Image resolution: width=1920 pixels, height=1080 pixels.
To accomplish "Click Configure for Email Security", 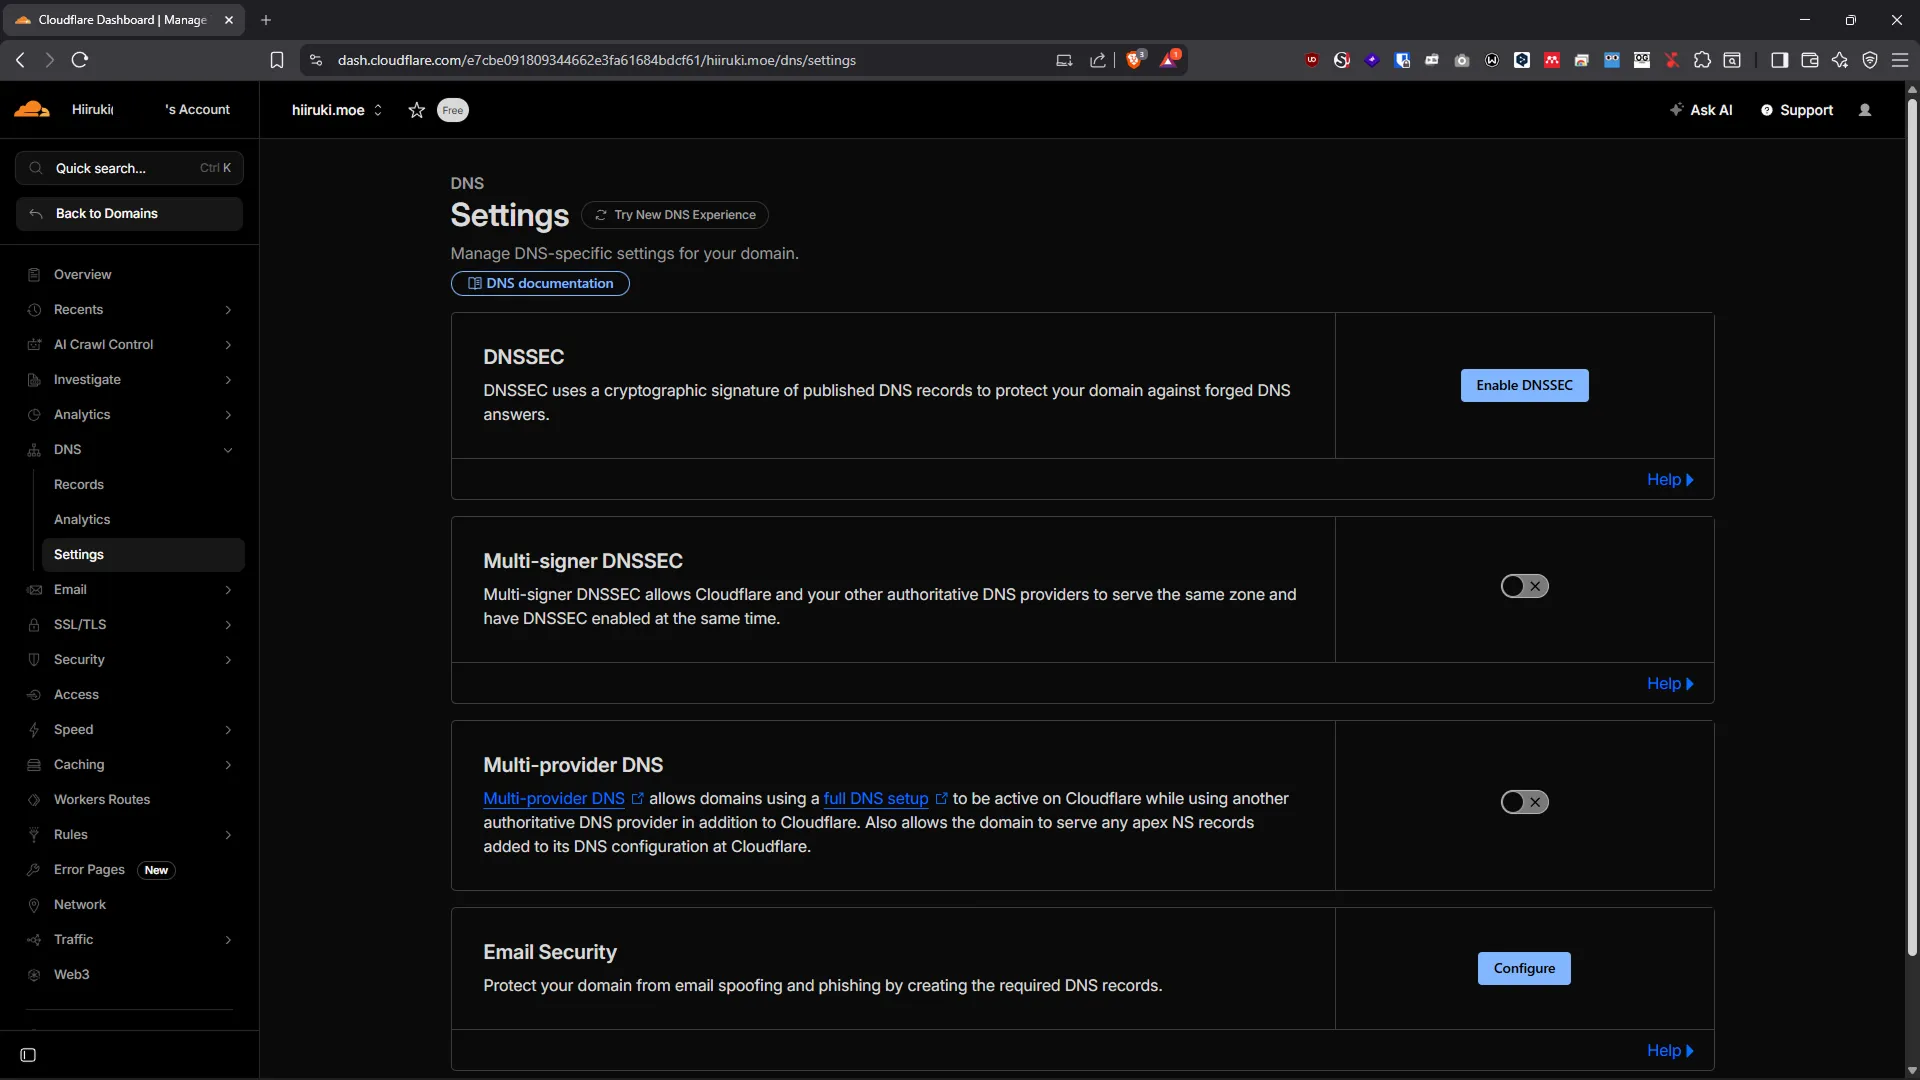I will tap(1524, 969).
